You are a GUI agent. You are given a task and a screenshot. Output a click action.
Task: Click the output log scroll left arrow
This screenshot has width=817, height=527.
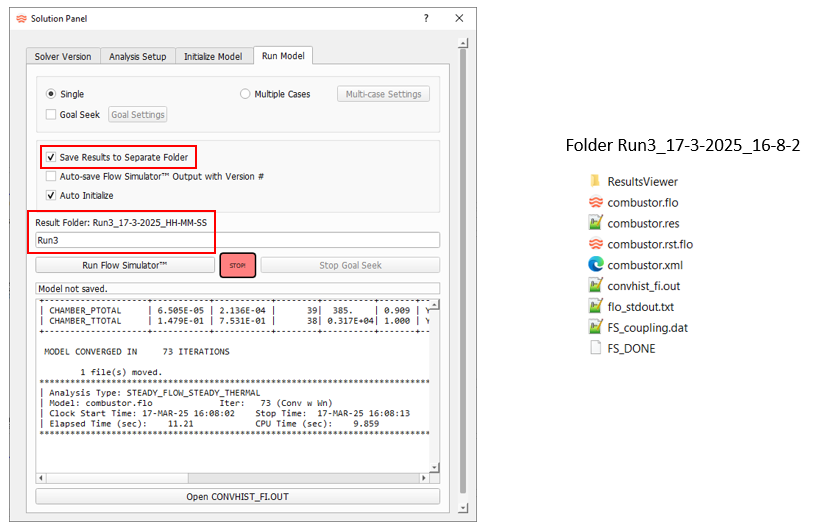(41, 478)
